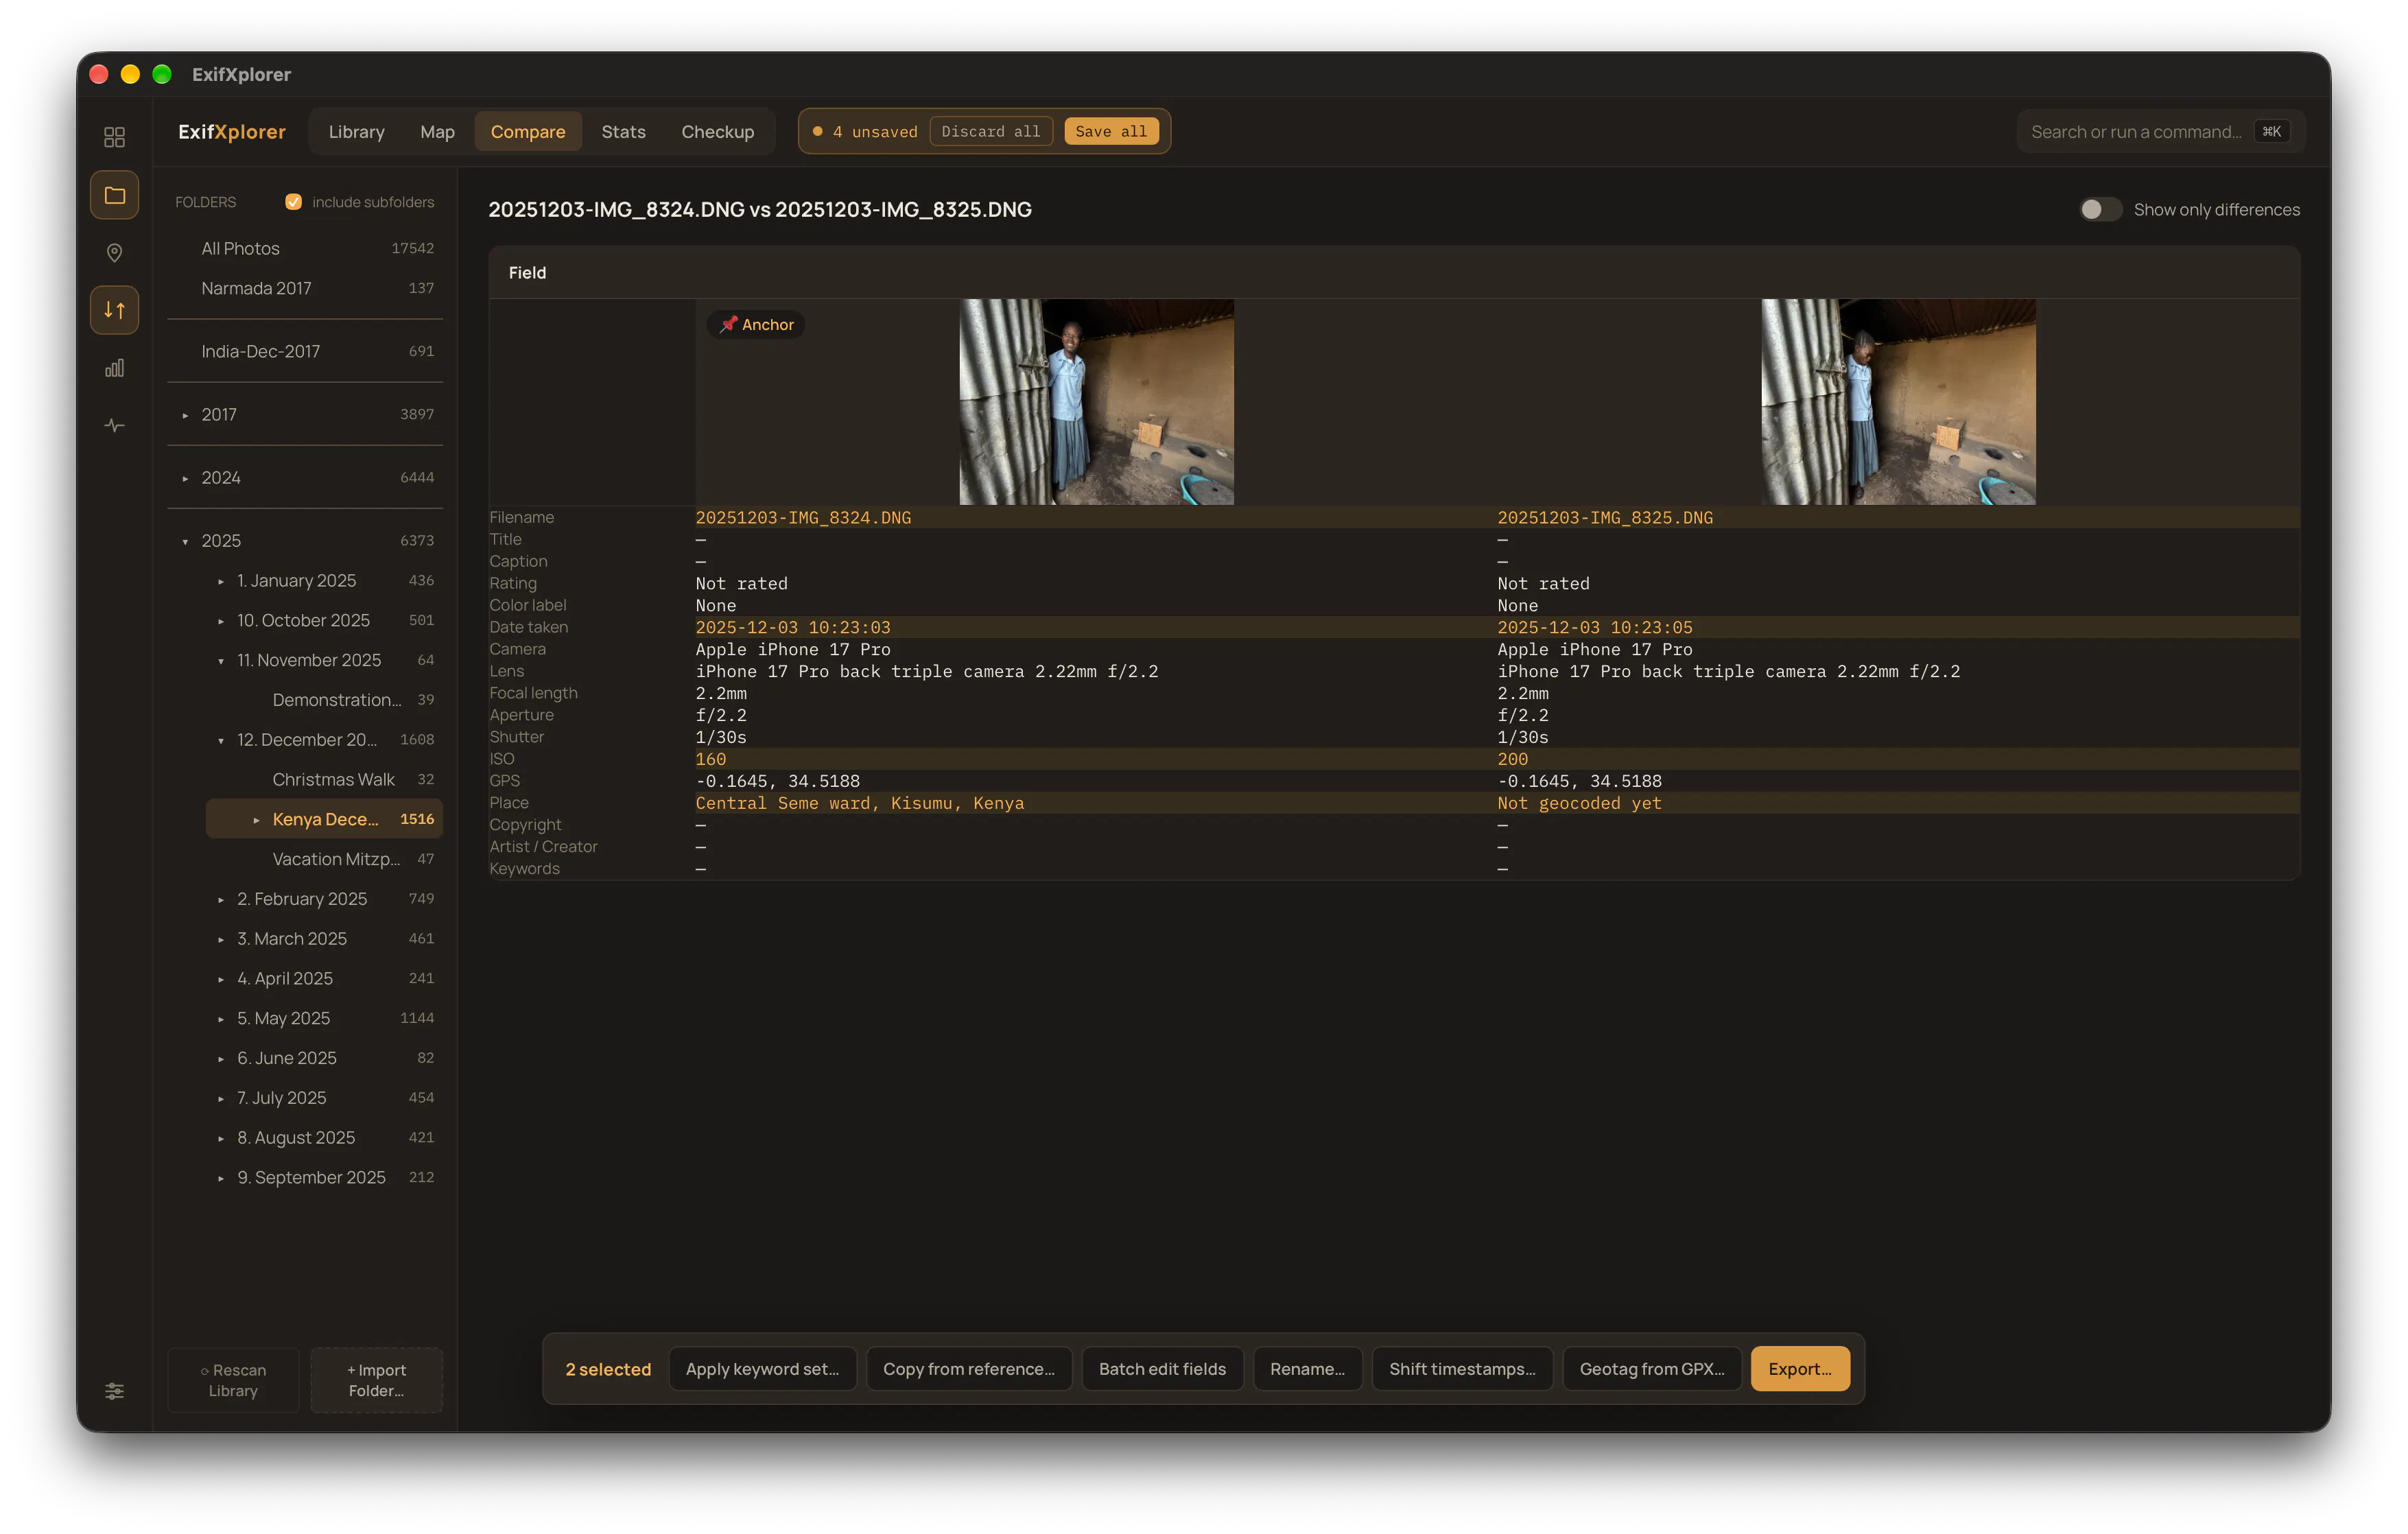Click Import Folder... button
The width and height of the screenshot is (2408, 1534).
click(x=376, y=1380)
